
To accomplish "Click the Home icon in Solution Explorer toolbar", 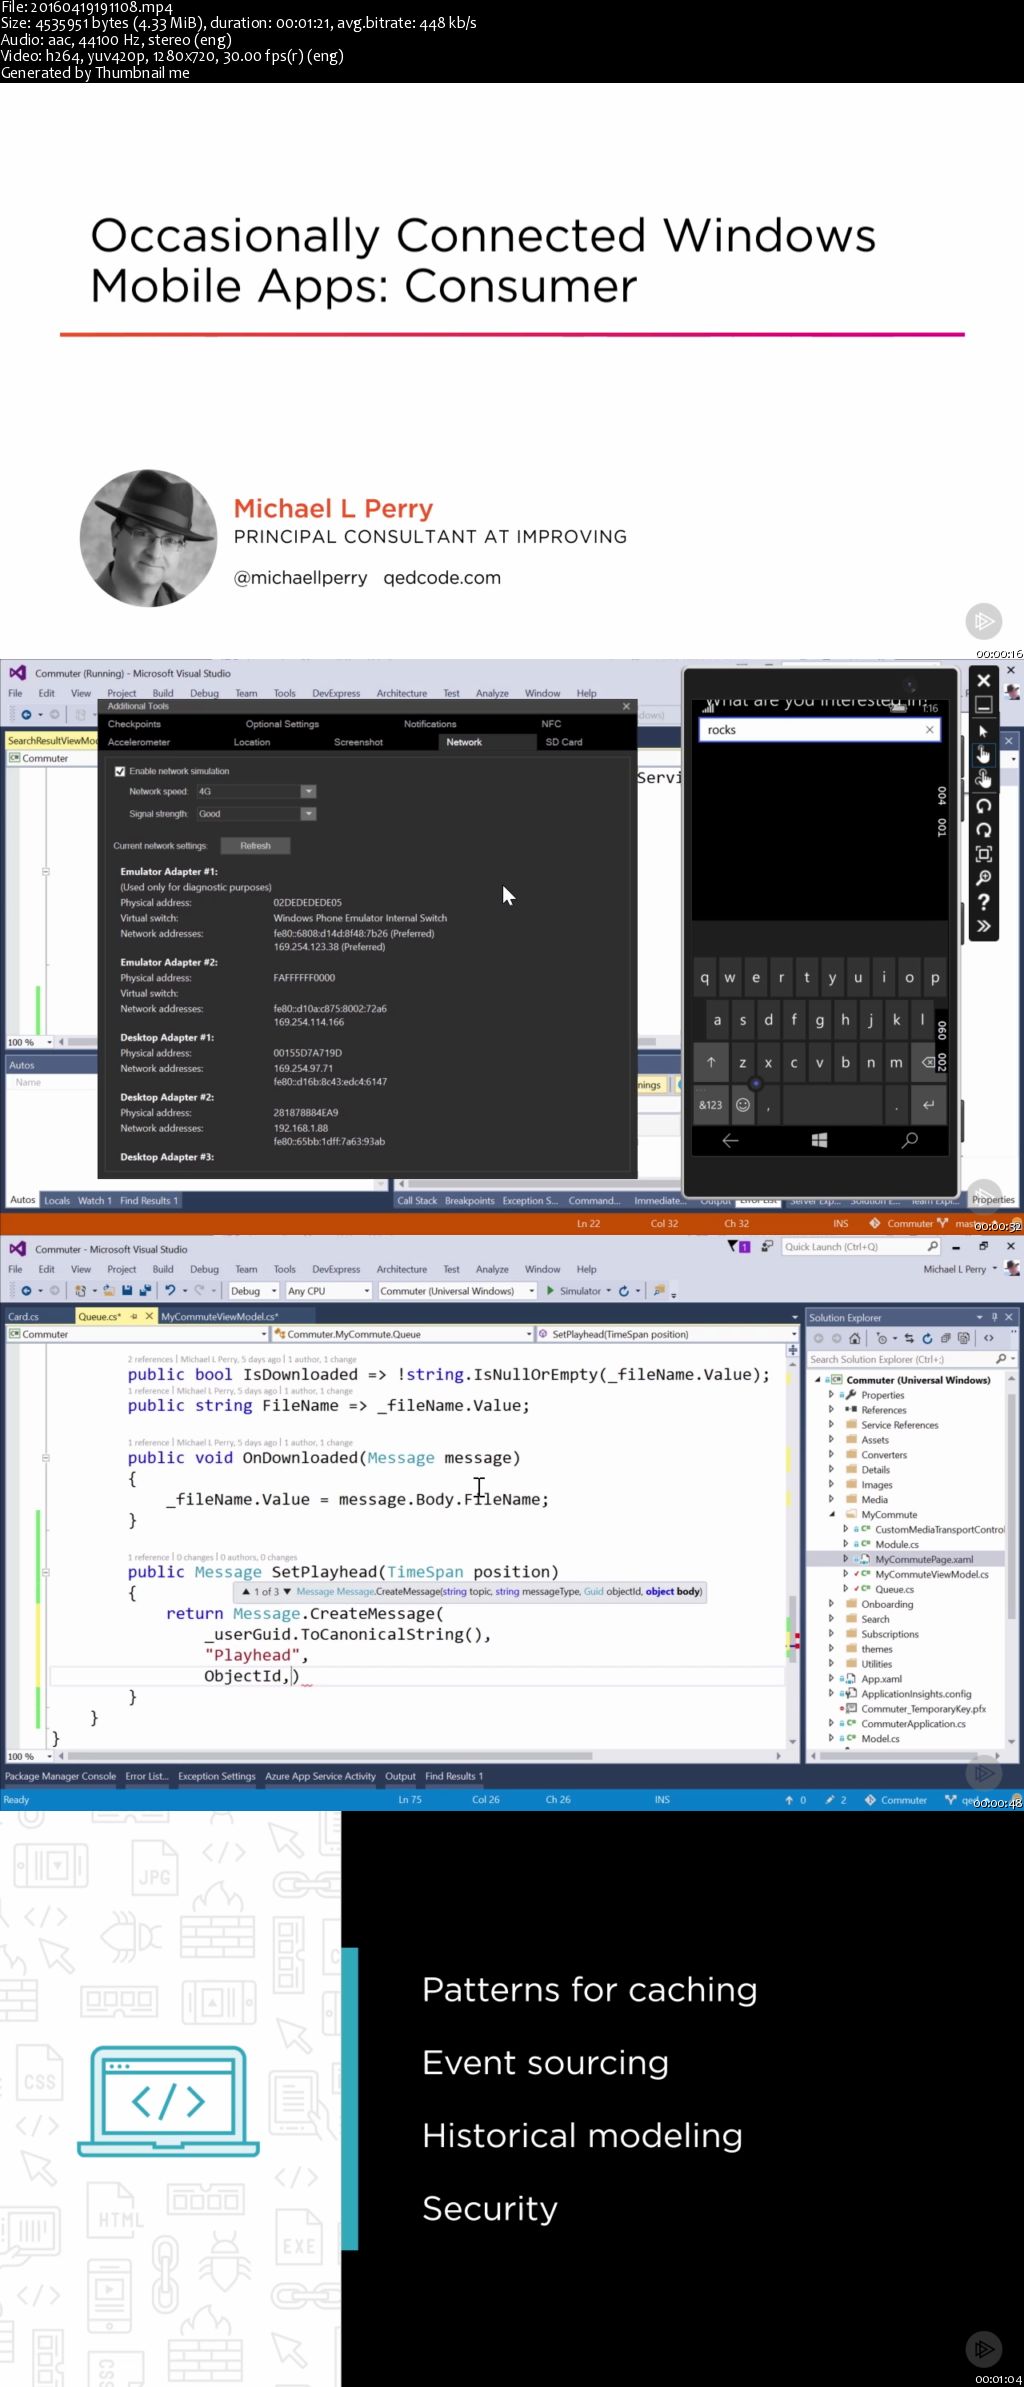I will tap(855, 1338).
